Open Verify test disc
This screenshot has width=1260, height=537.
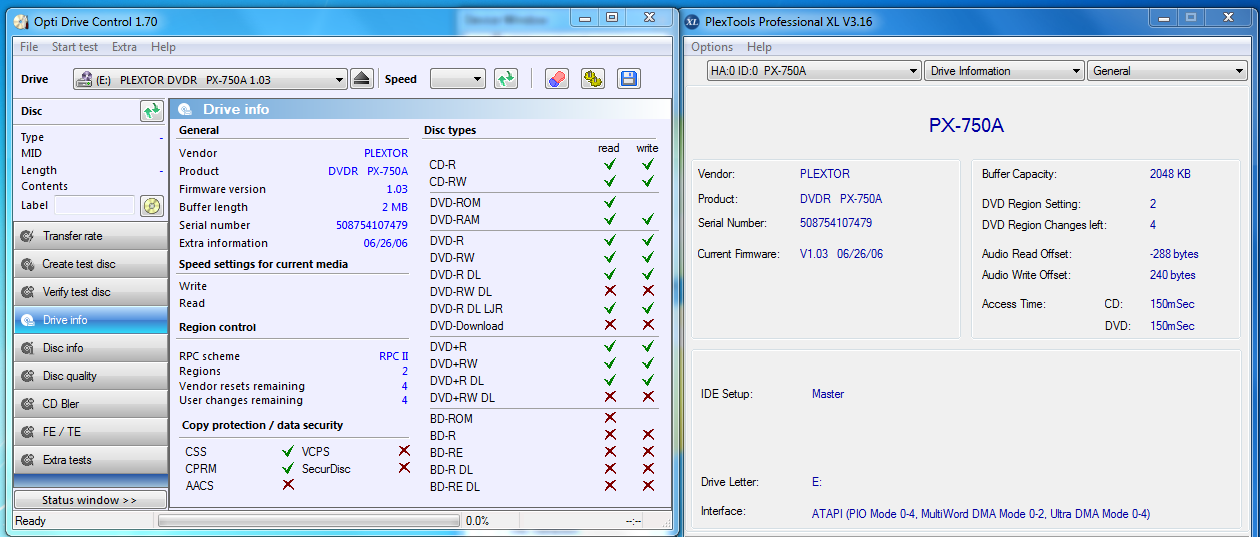coord(91,292)
